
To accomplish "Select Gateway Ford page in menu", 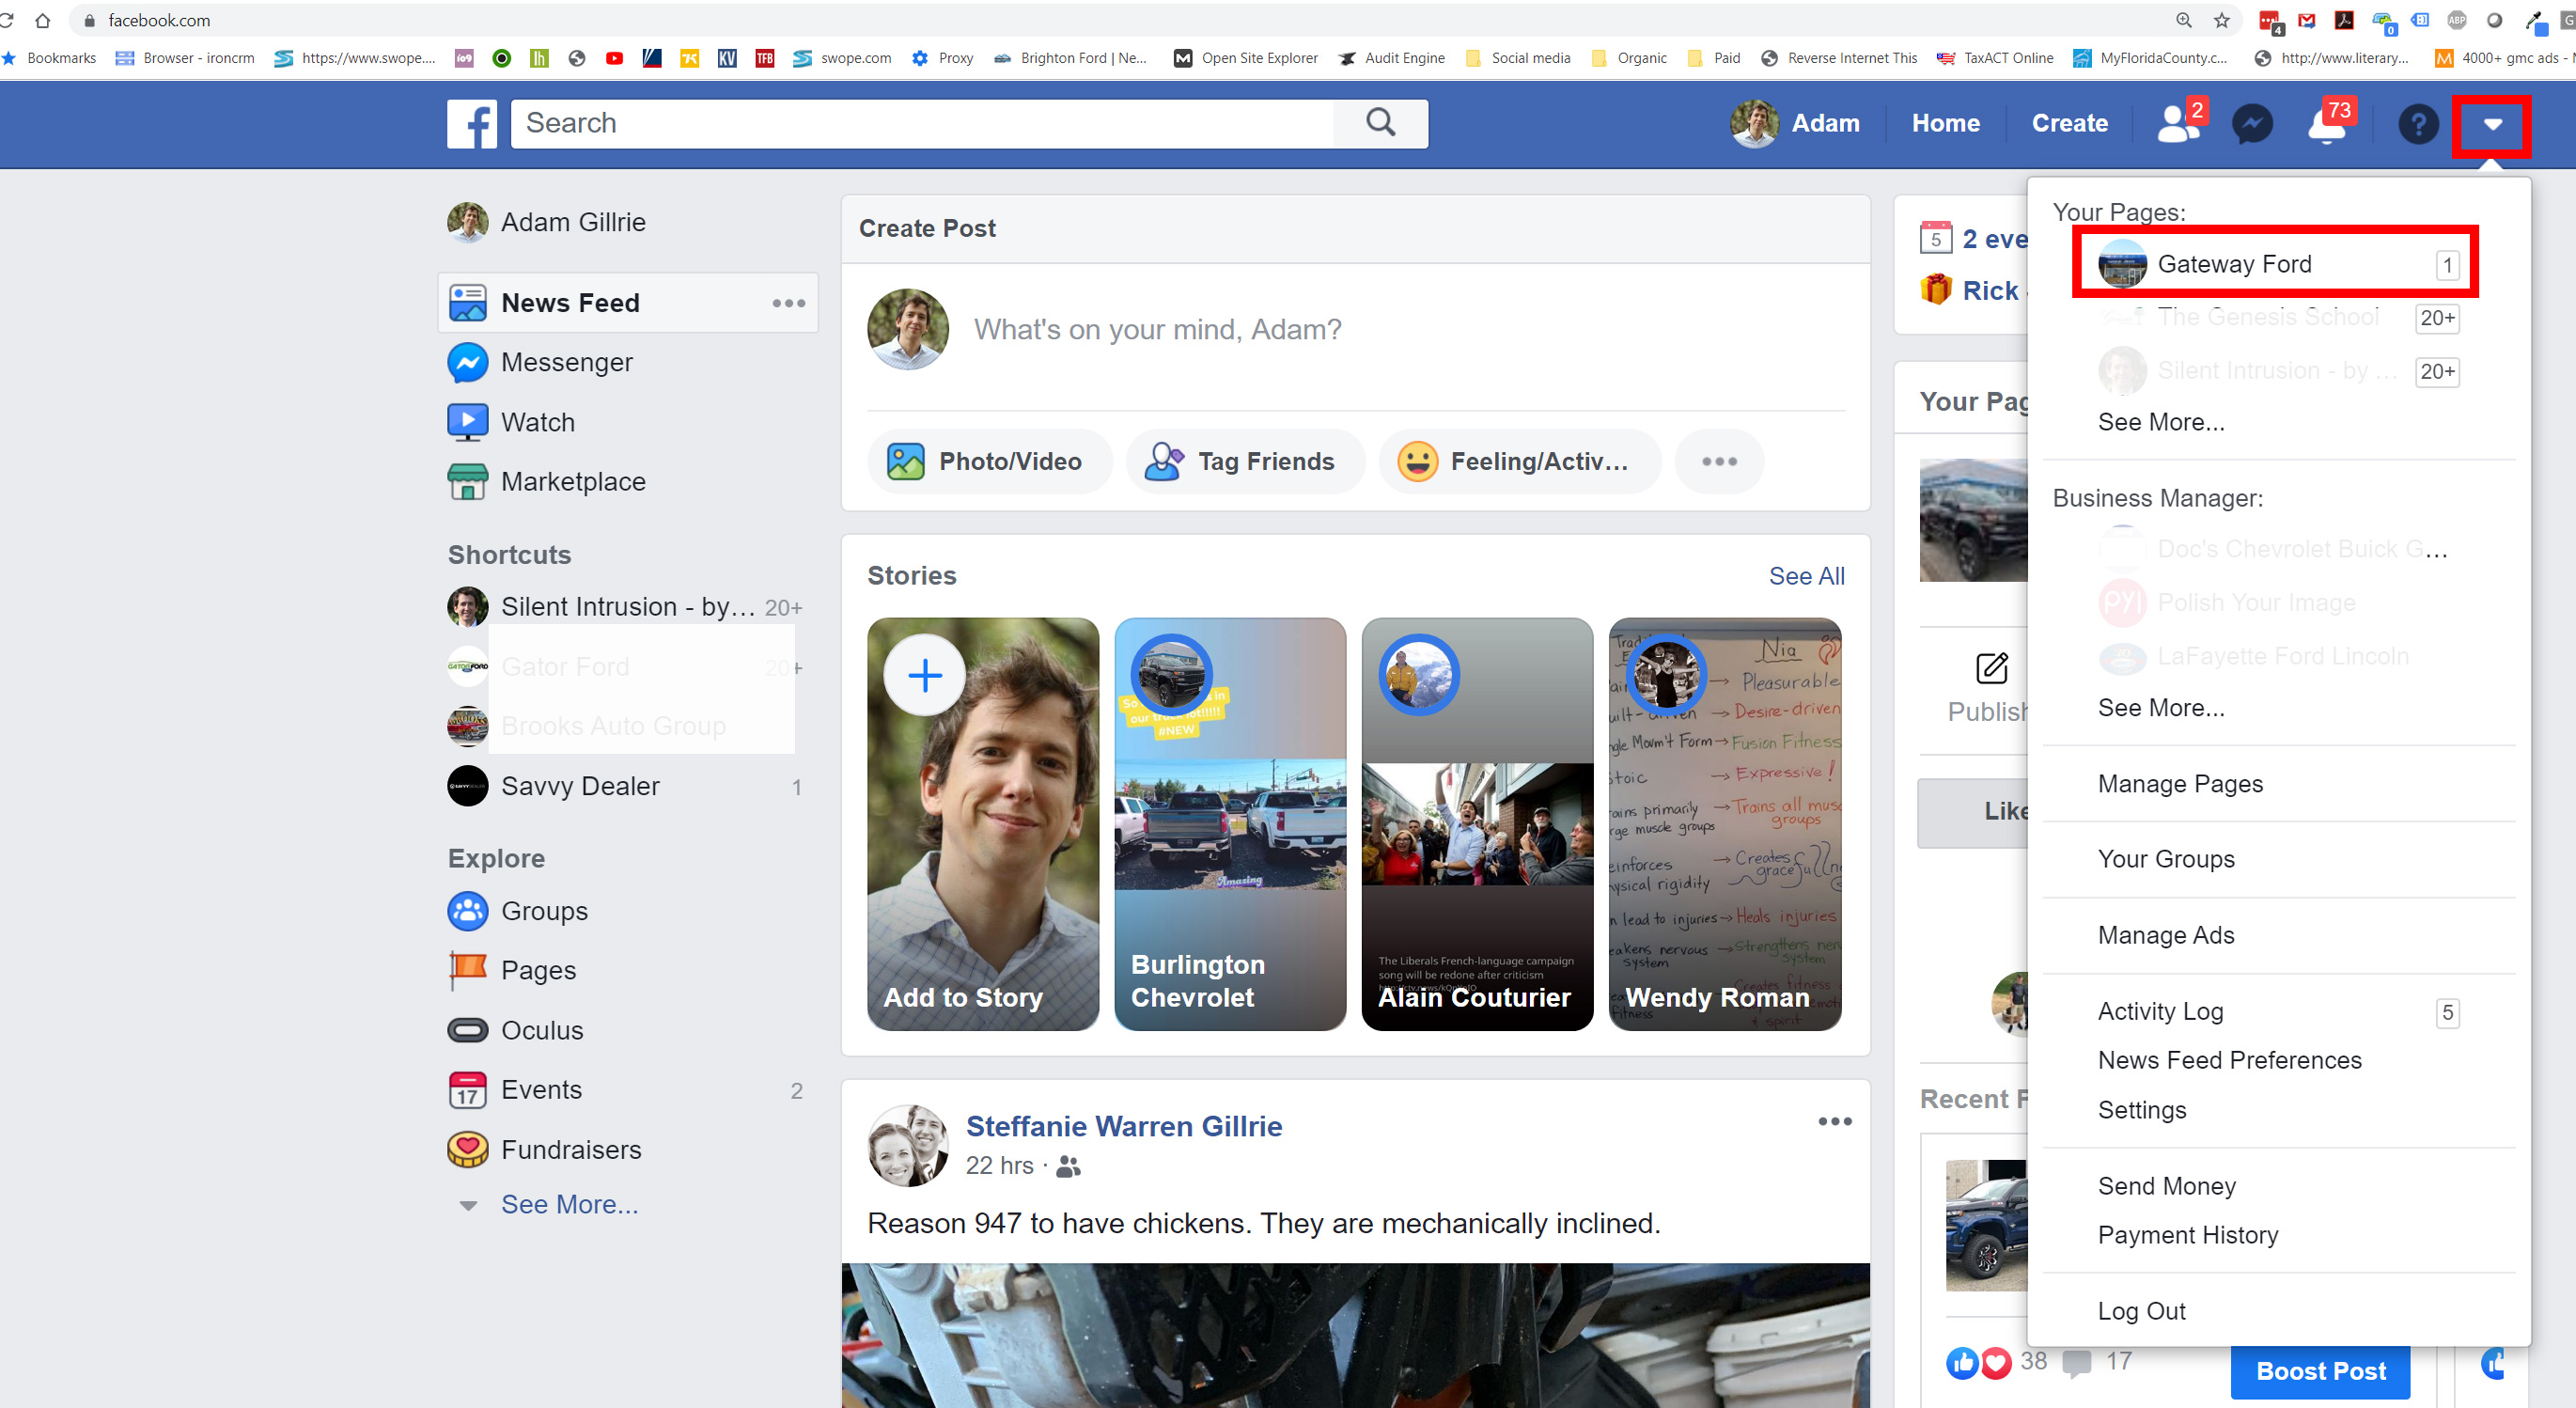I will coord(2275,264).
